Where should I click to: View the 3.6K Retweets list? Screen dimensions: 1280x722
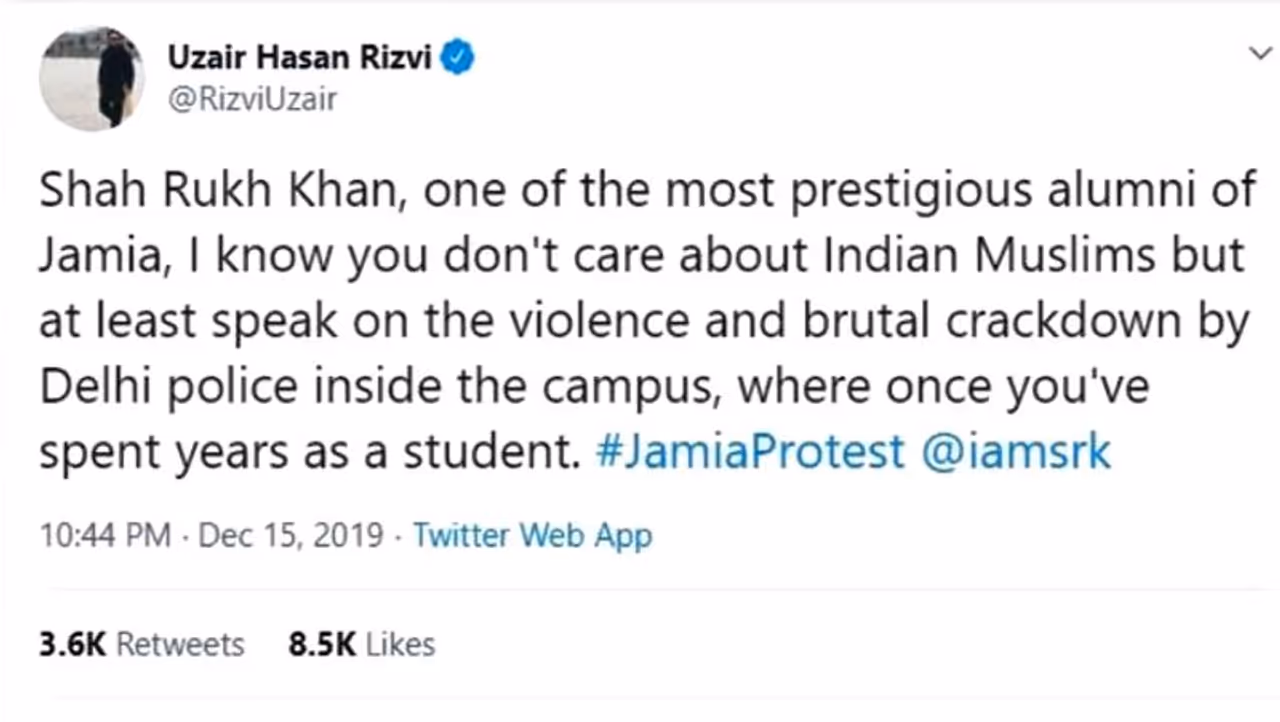[141, 644]
